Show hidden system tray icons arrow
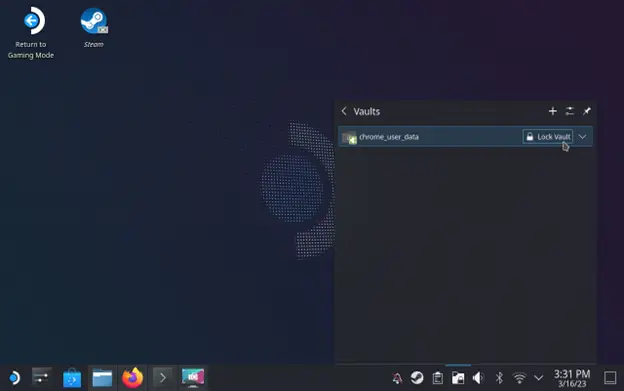The image size is (624, 391). (538, 377)
